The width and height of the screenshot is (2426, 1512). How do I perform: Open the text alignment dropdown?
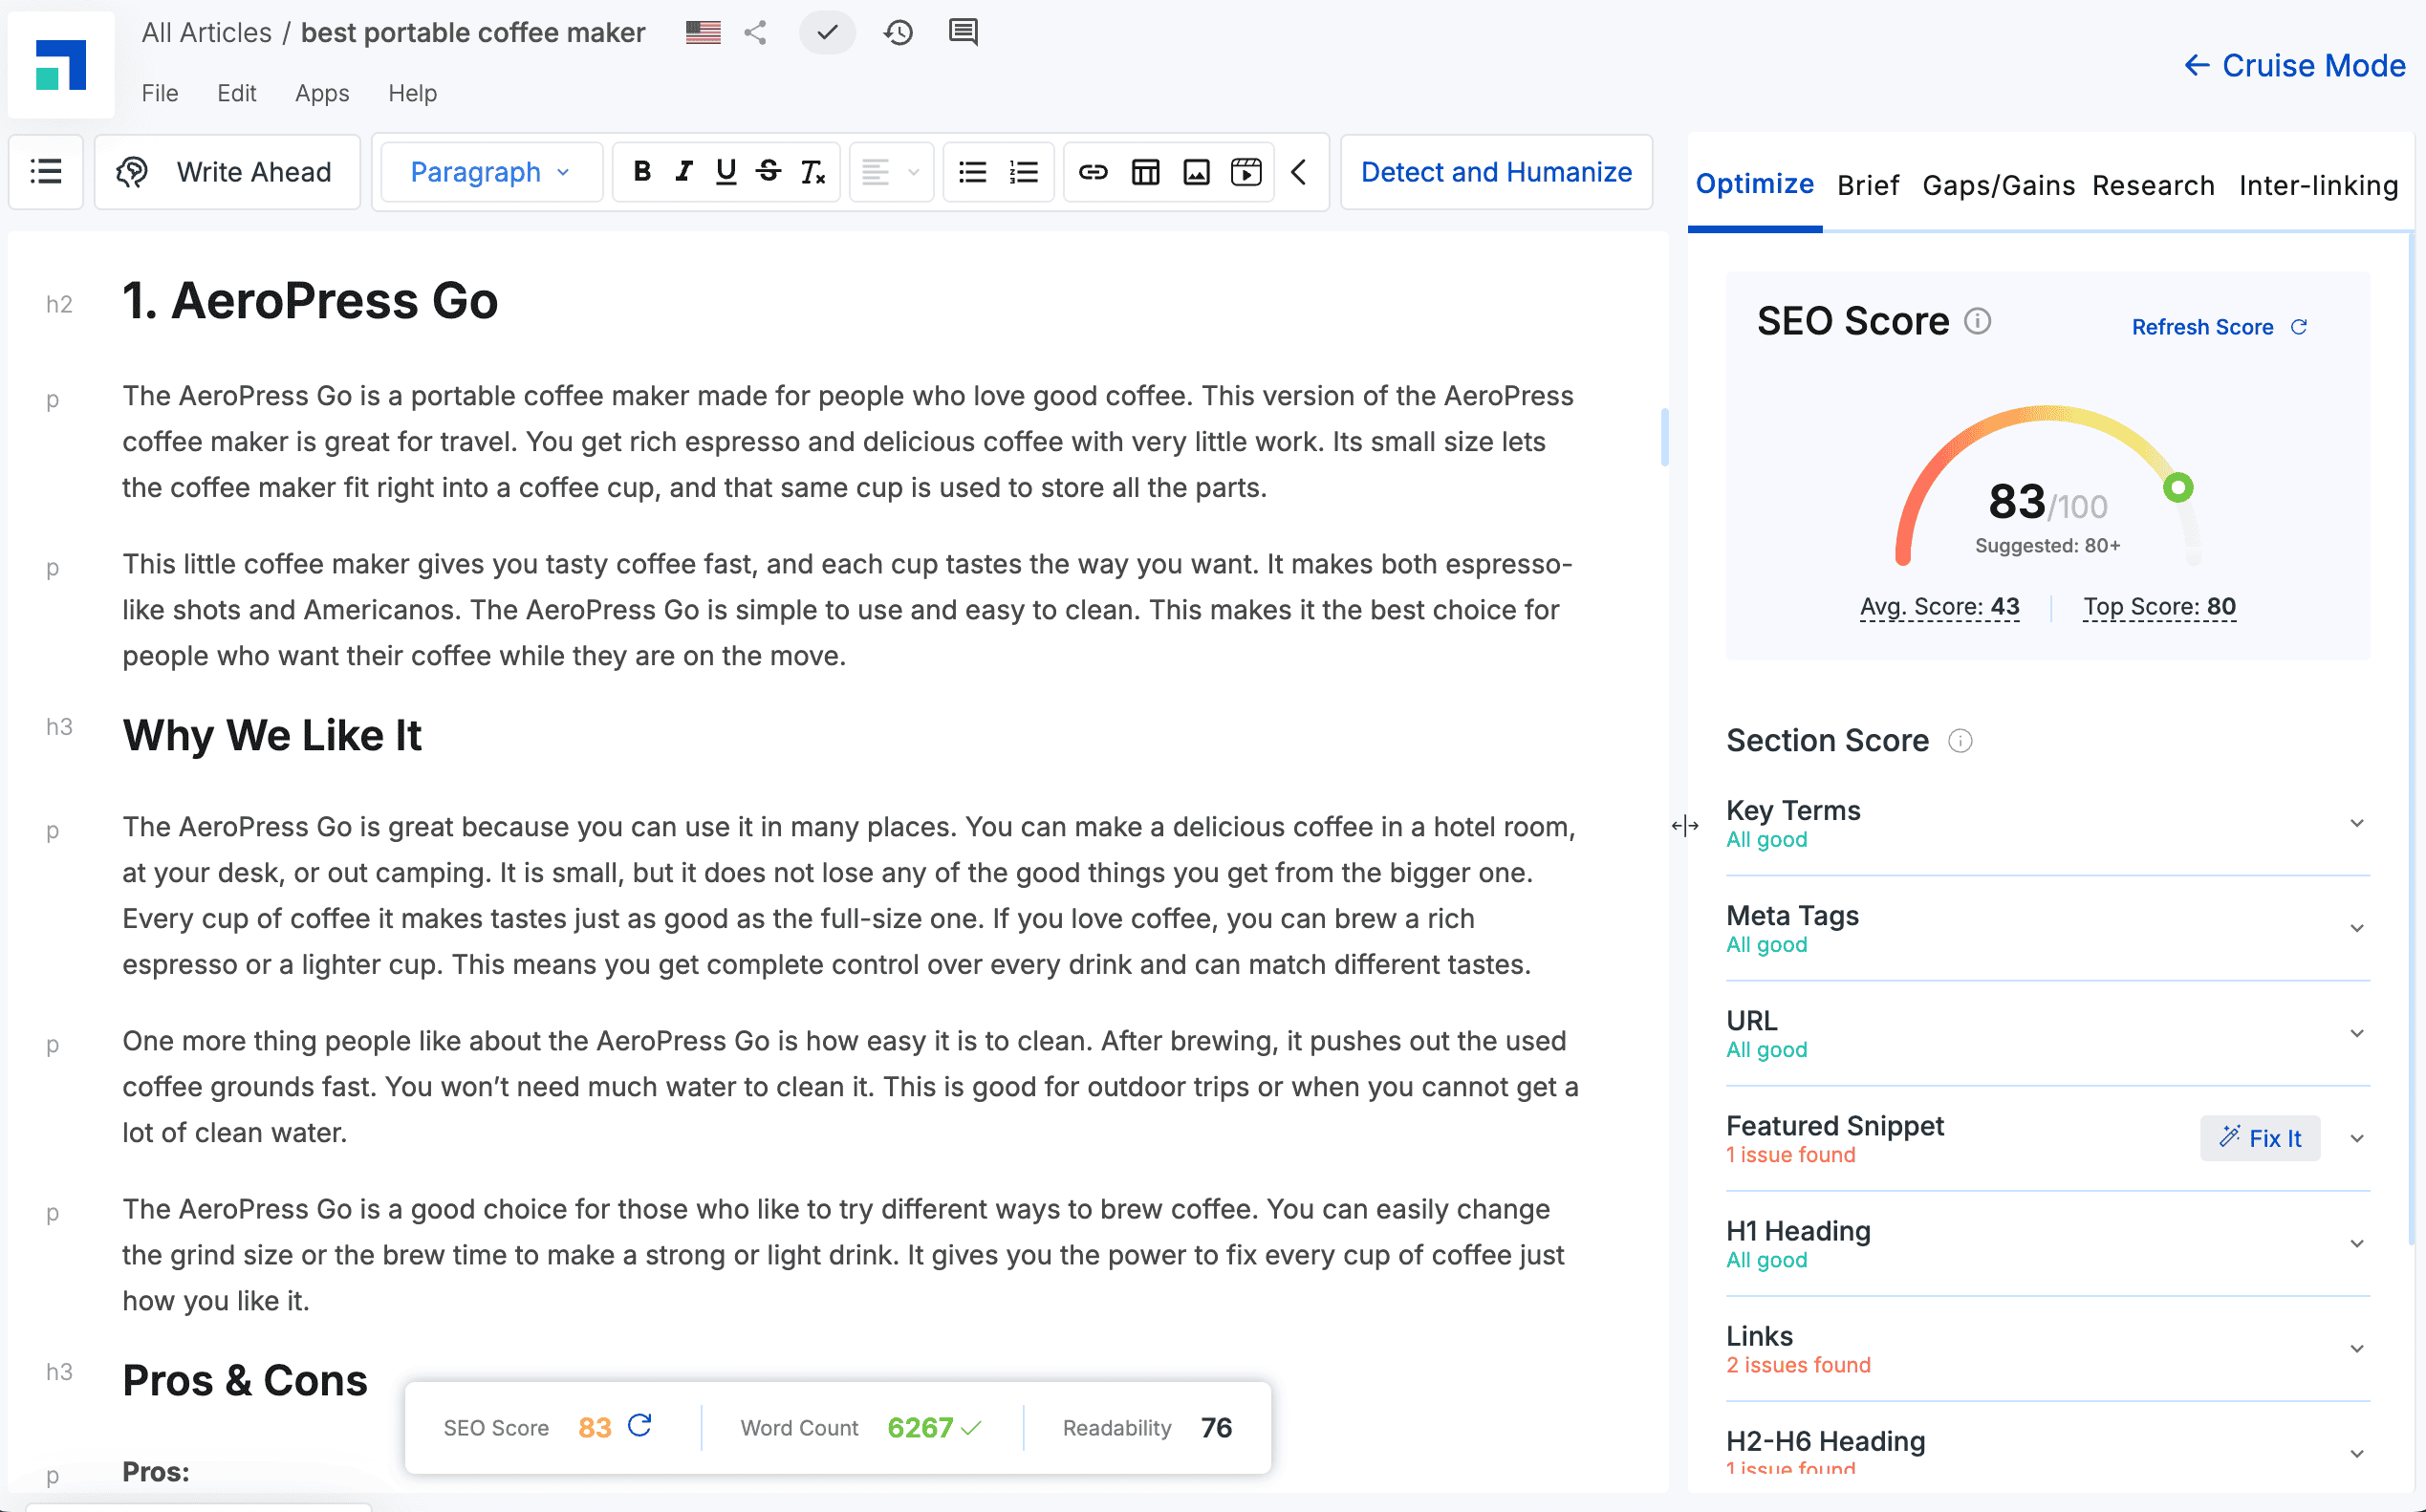point(891,172)
